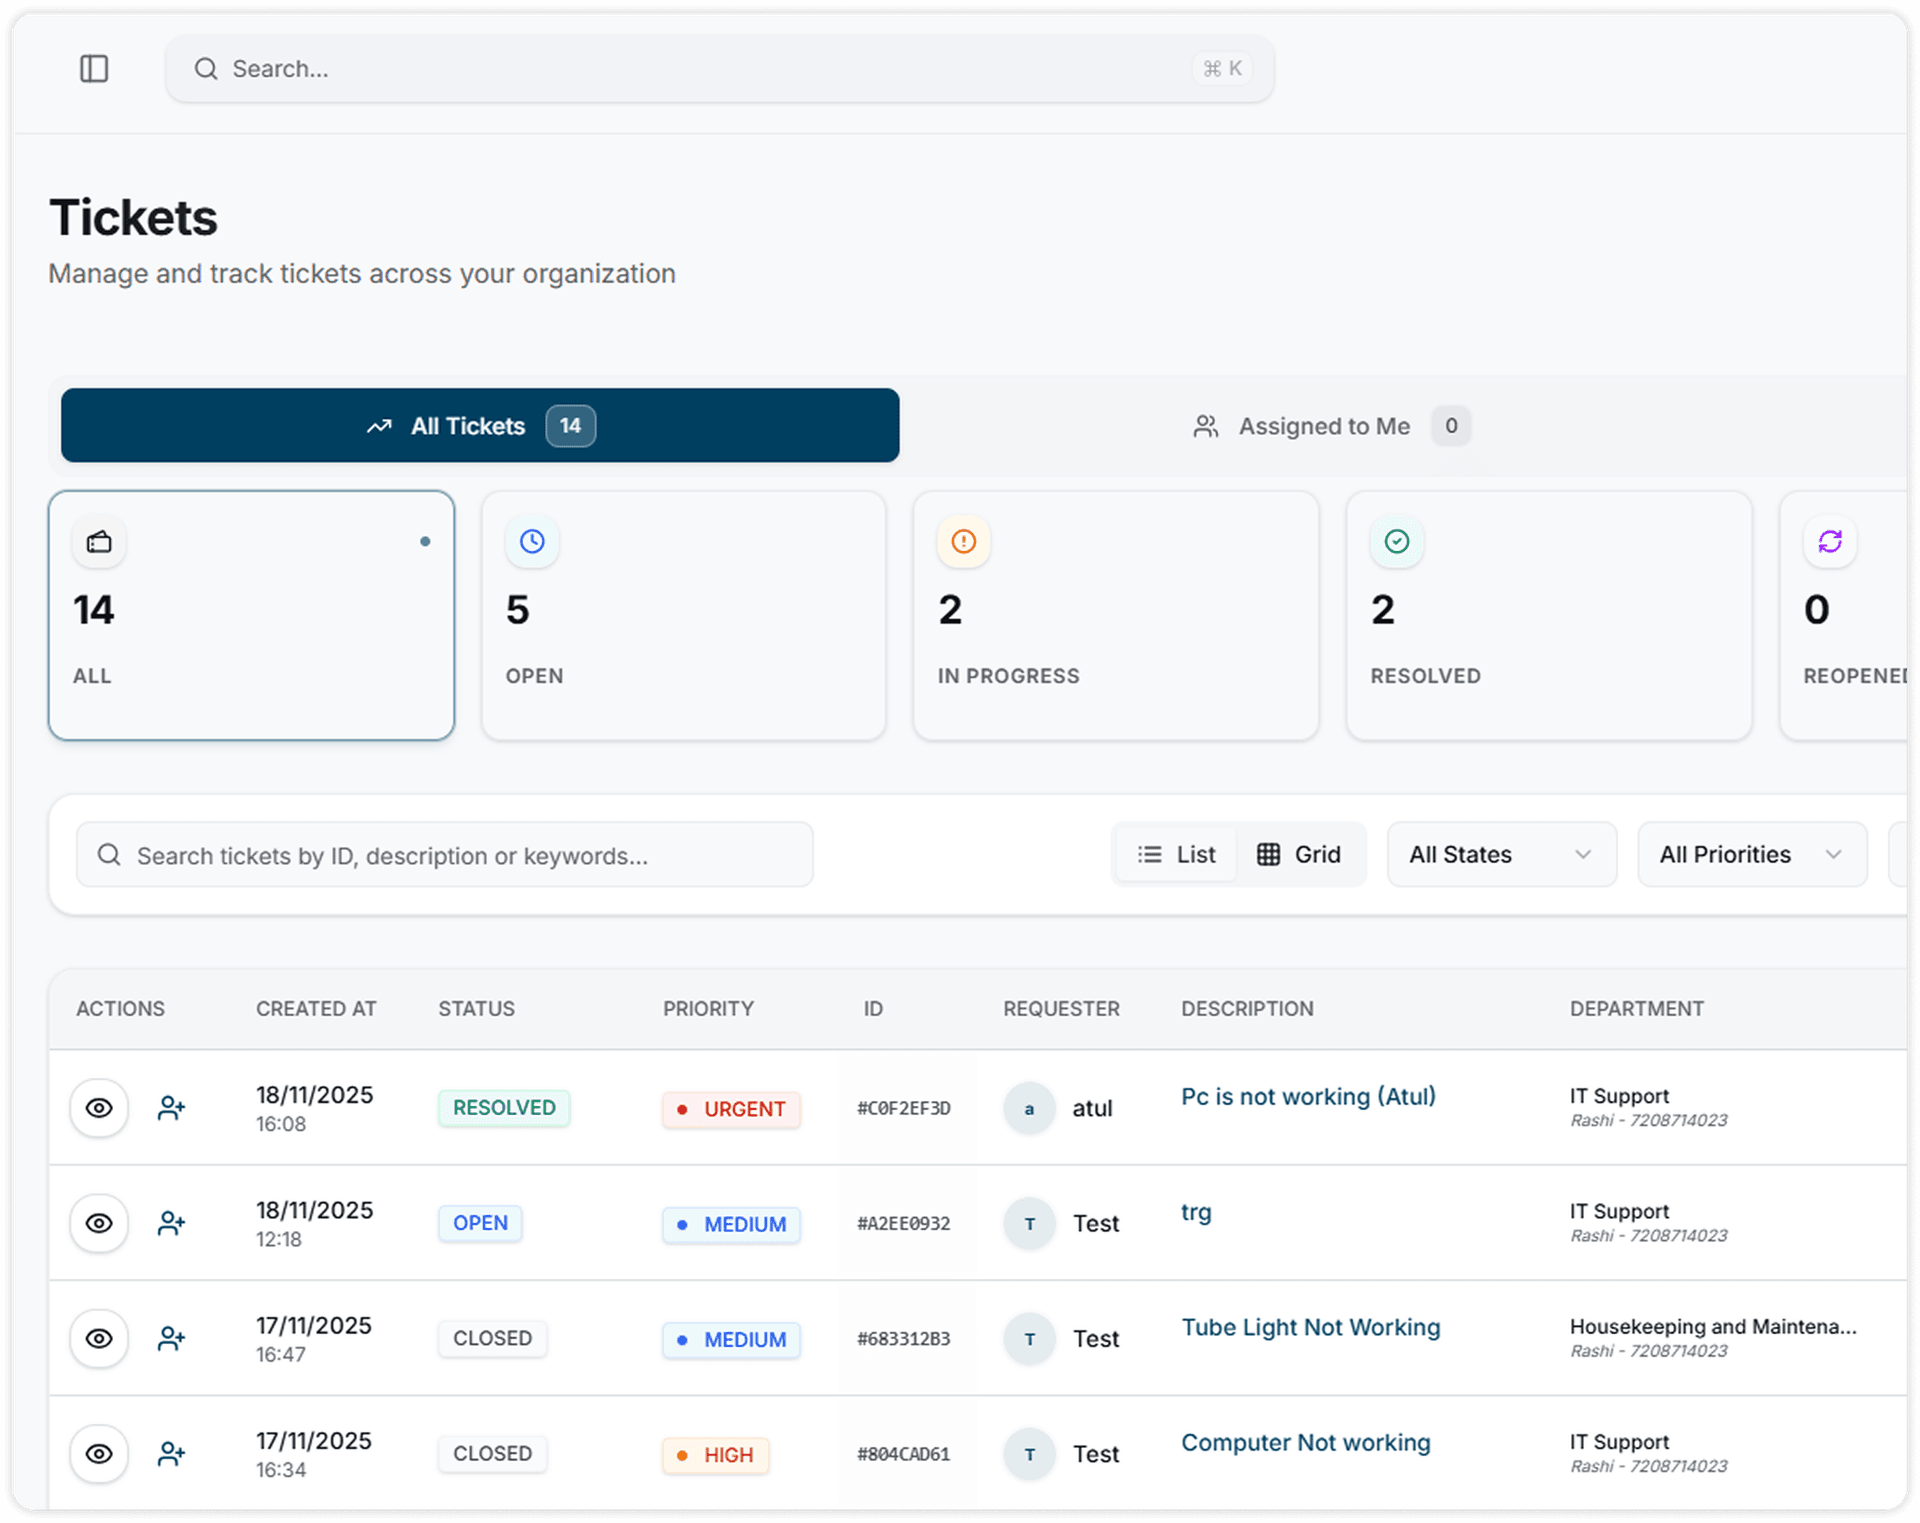Focus the search tickets by ID field
Viewport: 1920px width, 1523px height.
click(x=445, y=855)
